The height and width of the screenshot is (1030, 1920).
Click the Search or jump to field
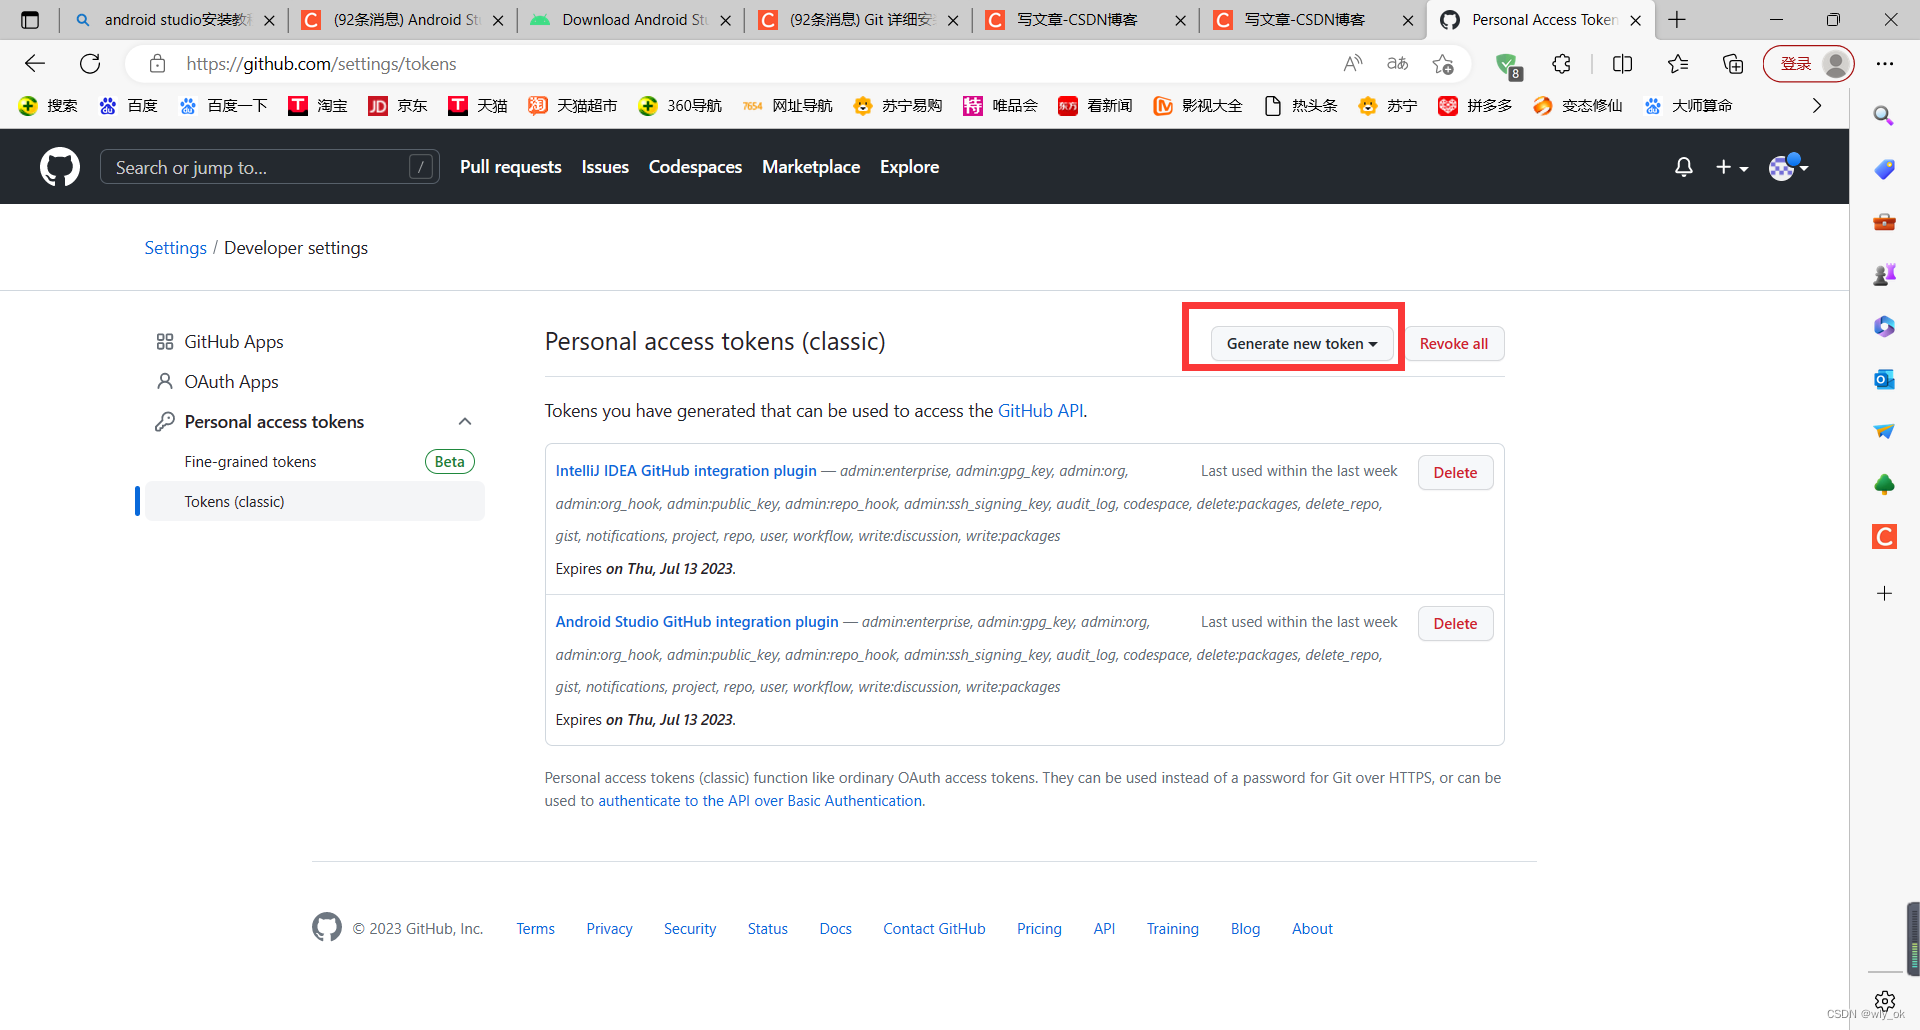(x=268, y=167)
